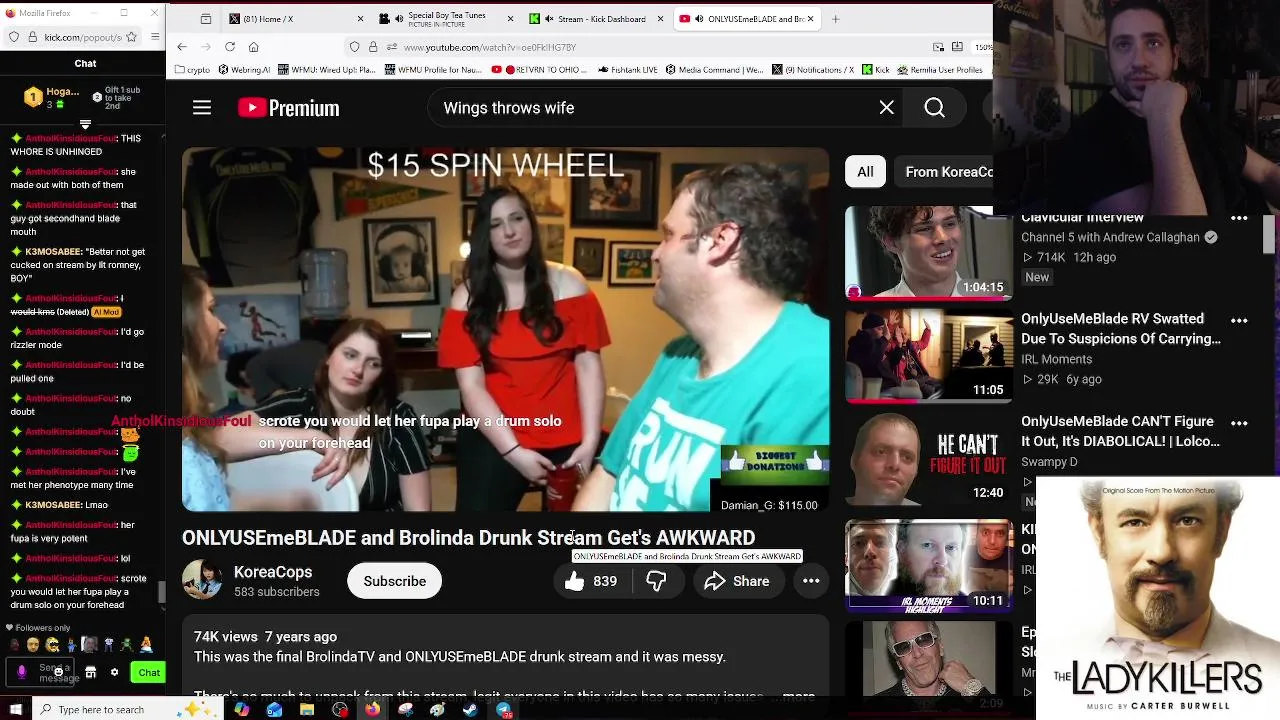
Task: Go to browser home page
Action: [253, 47]
